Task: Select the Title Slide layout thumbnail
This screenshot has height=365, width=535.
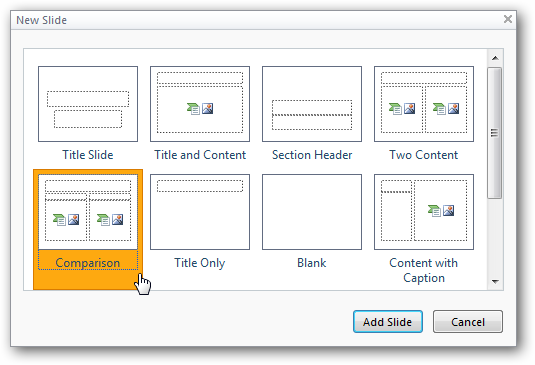Action: (88, 104)
